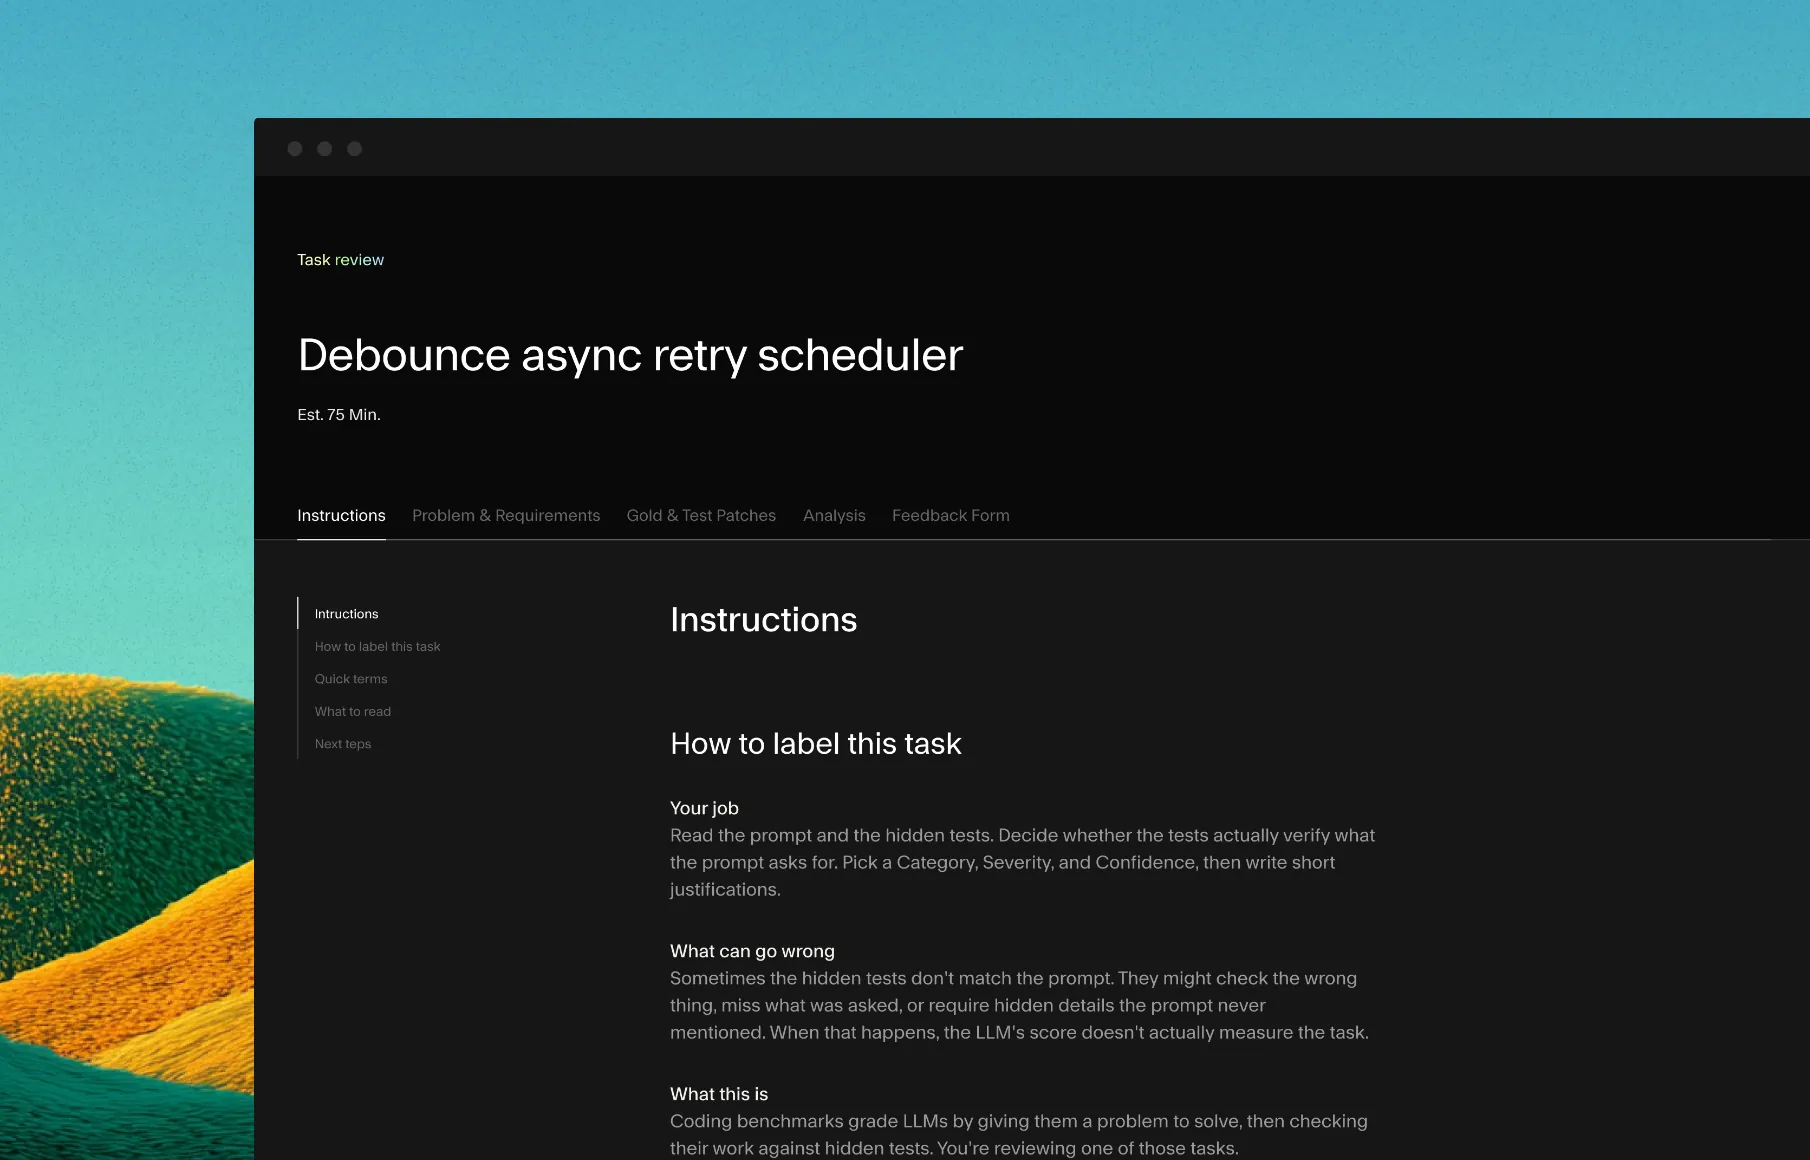Click the 'How to label this task' heading
This screenshot has width=1810, height=1160.
click(x=816, y=744)
